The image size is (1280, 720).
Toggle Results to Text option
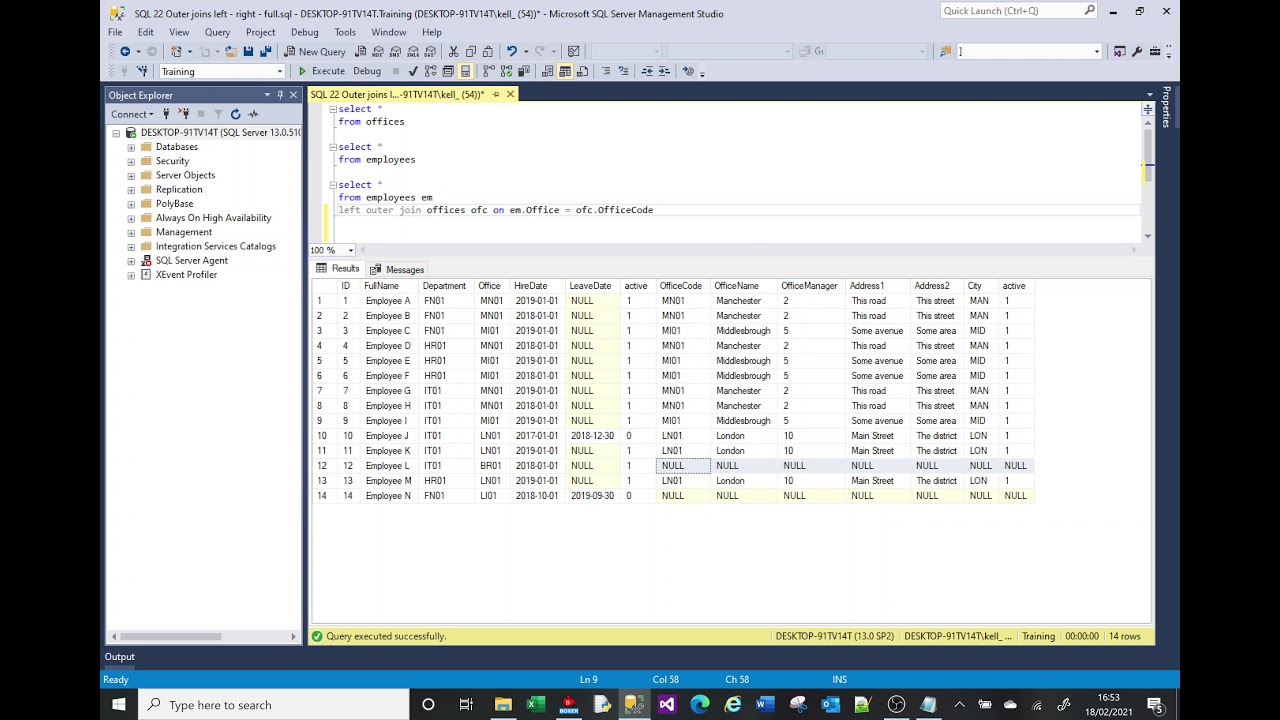click(548, 71)
